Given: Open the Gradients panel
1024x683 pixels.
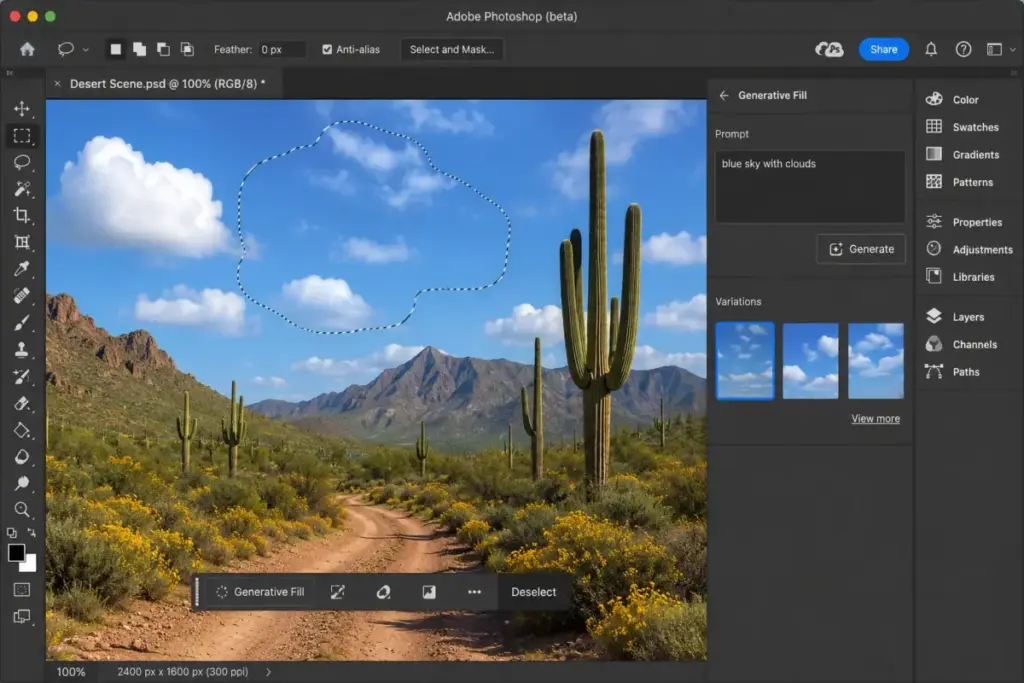Looking at the screenshot, I should (963, 154).
